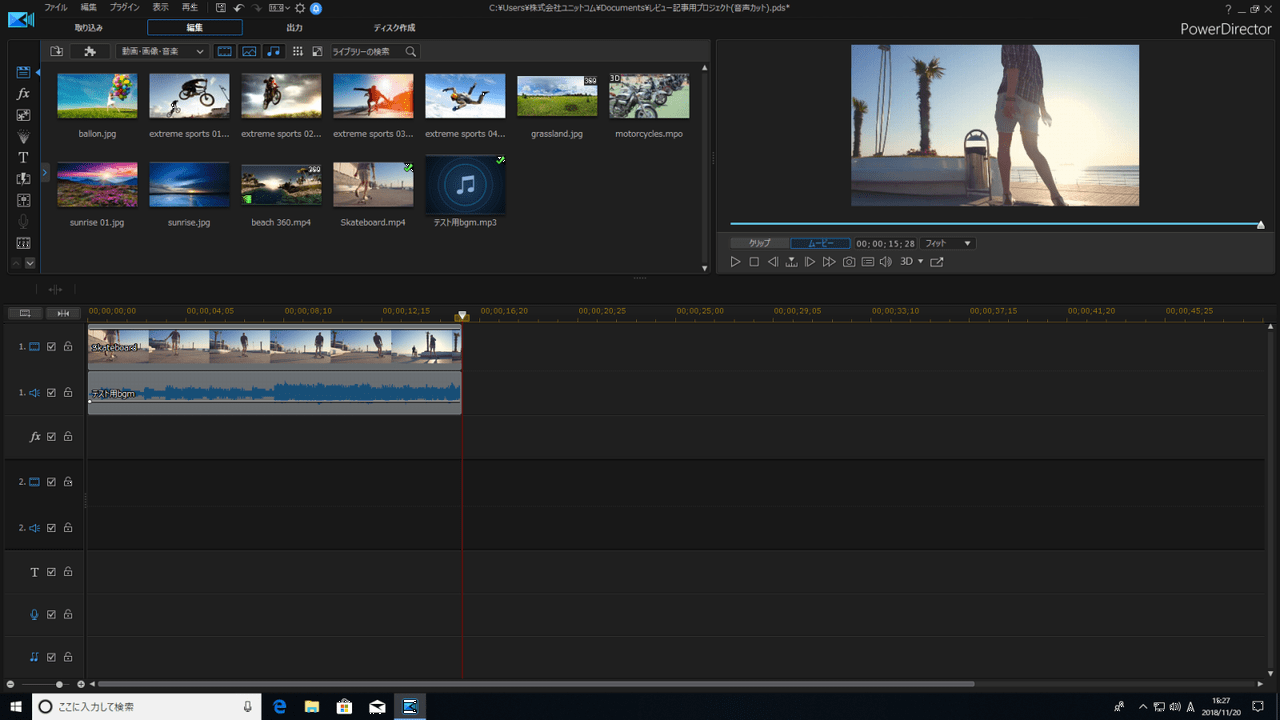Open the 動画・画像・音楽 media type dropdown

161,51
